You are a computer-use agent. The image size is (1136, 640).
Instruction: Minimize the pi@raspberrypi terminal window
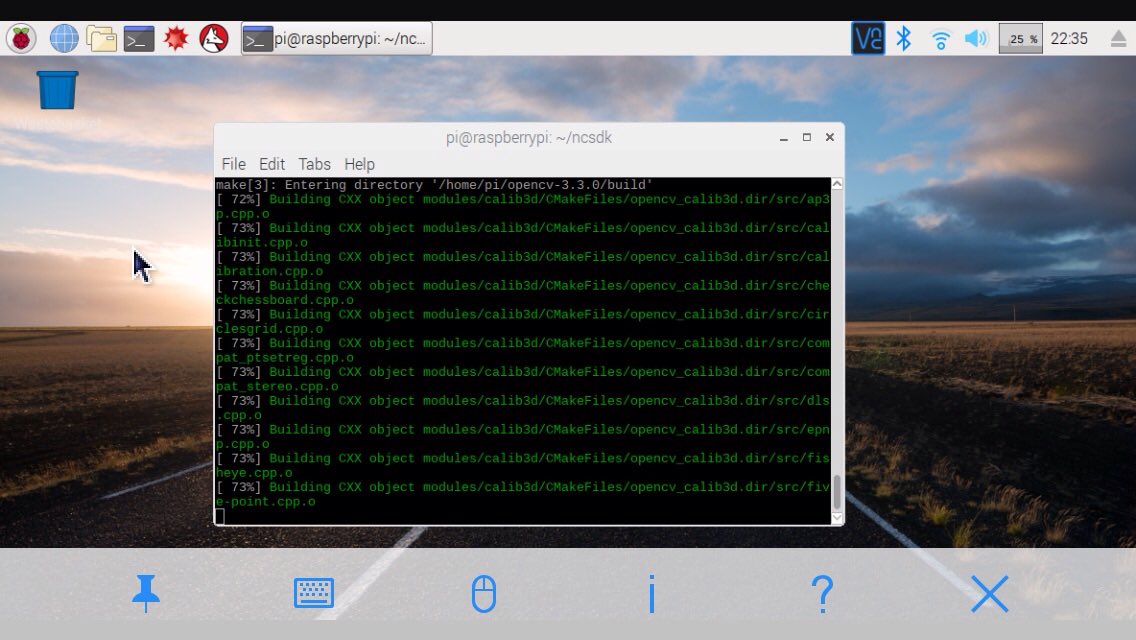[784, 138]
